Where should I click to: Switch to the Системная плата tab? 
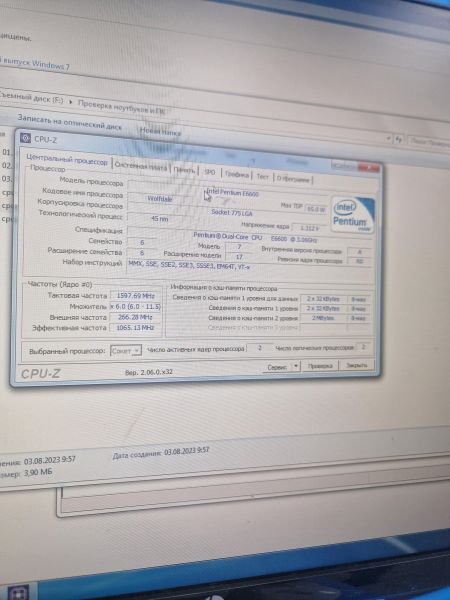(141, 166)
